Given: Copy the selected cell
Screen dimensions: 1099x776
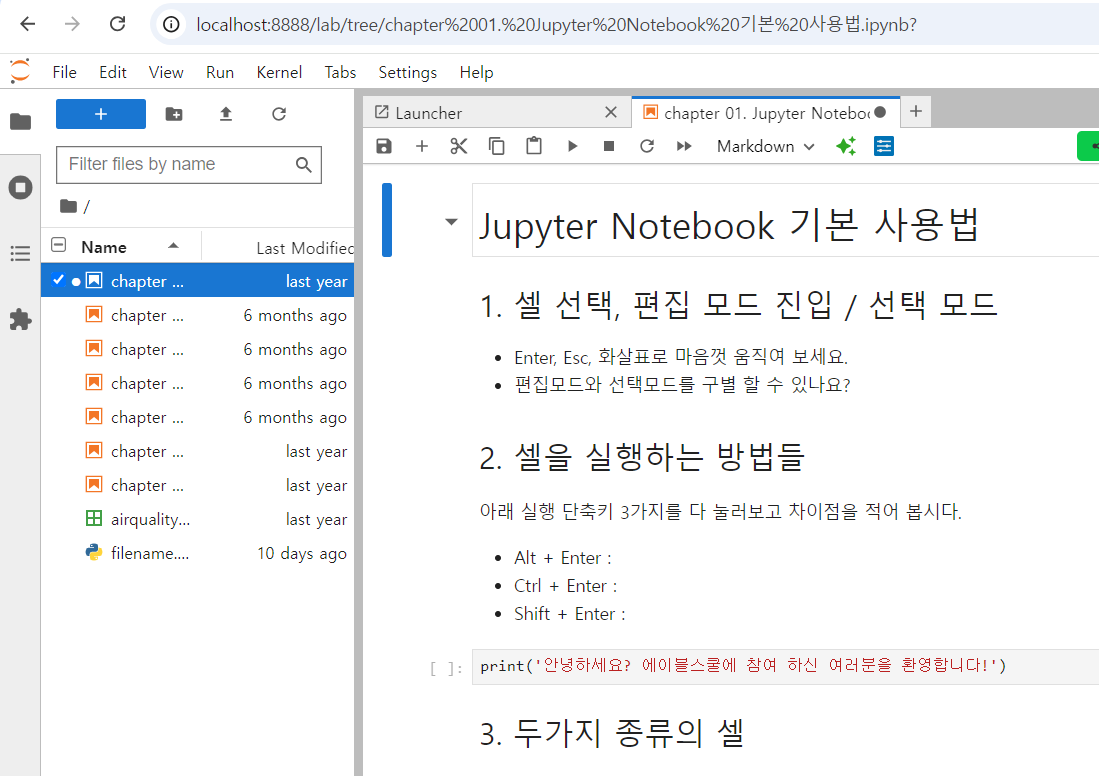Looking at the screenshot, I should (x=496, y=146).
